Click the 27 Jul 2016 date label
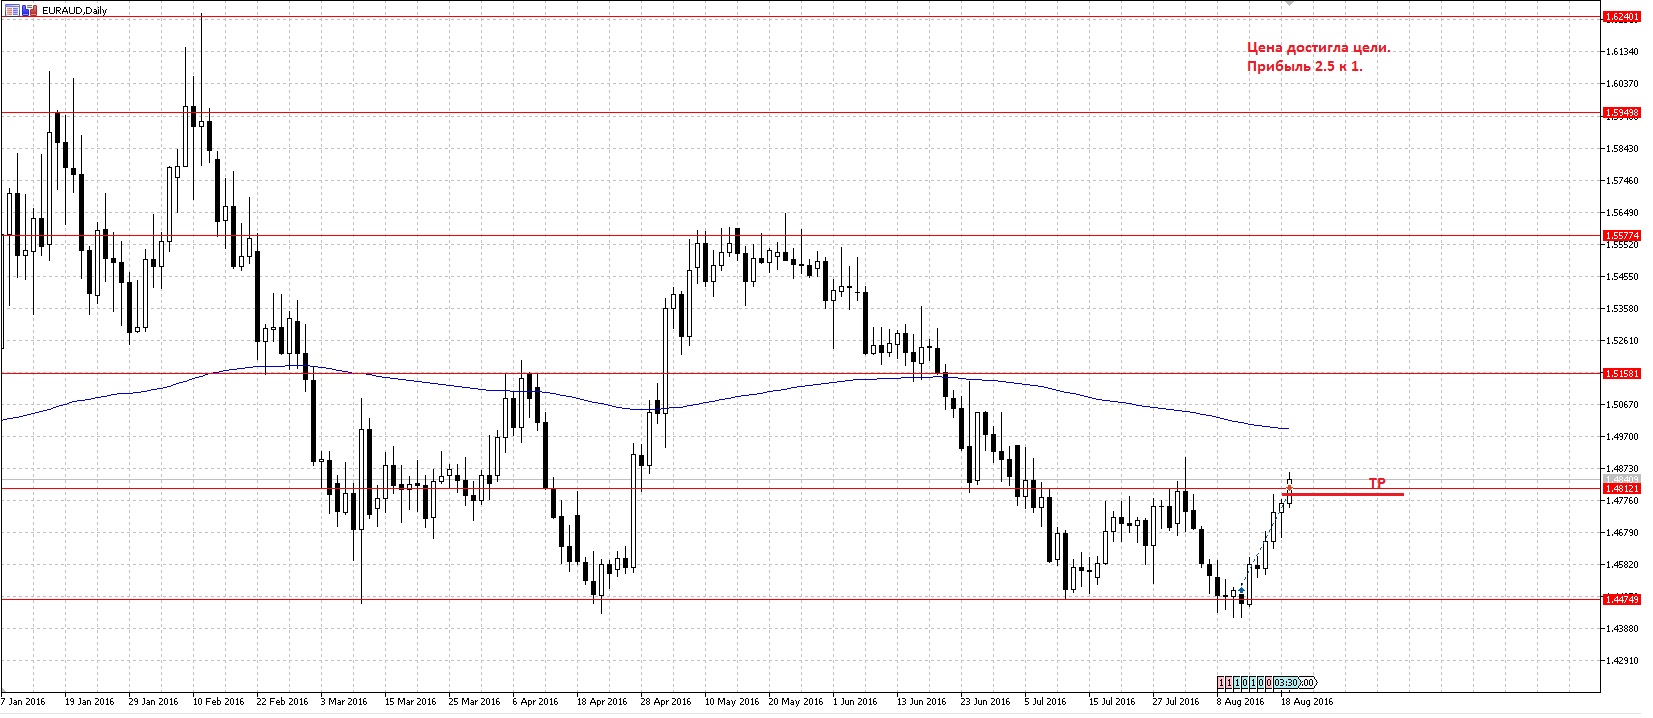Image resolution: width=1653 pixels, height=718 pixels. click(x=1177, y=702)
